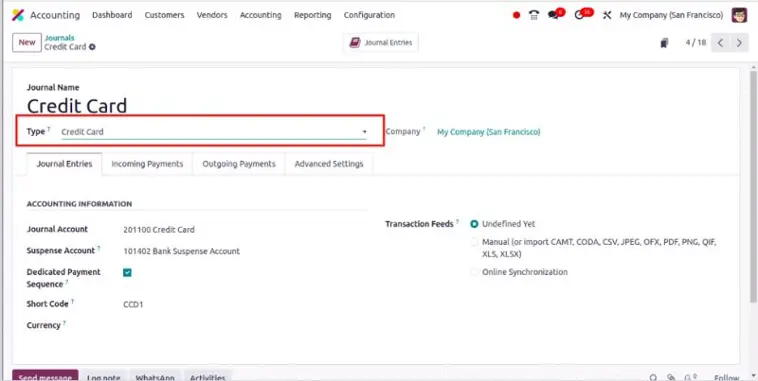Click the duplicate record book icon
The height and width of the screenshot is (381, 758).
[665, 43]
